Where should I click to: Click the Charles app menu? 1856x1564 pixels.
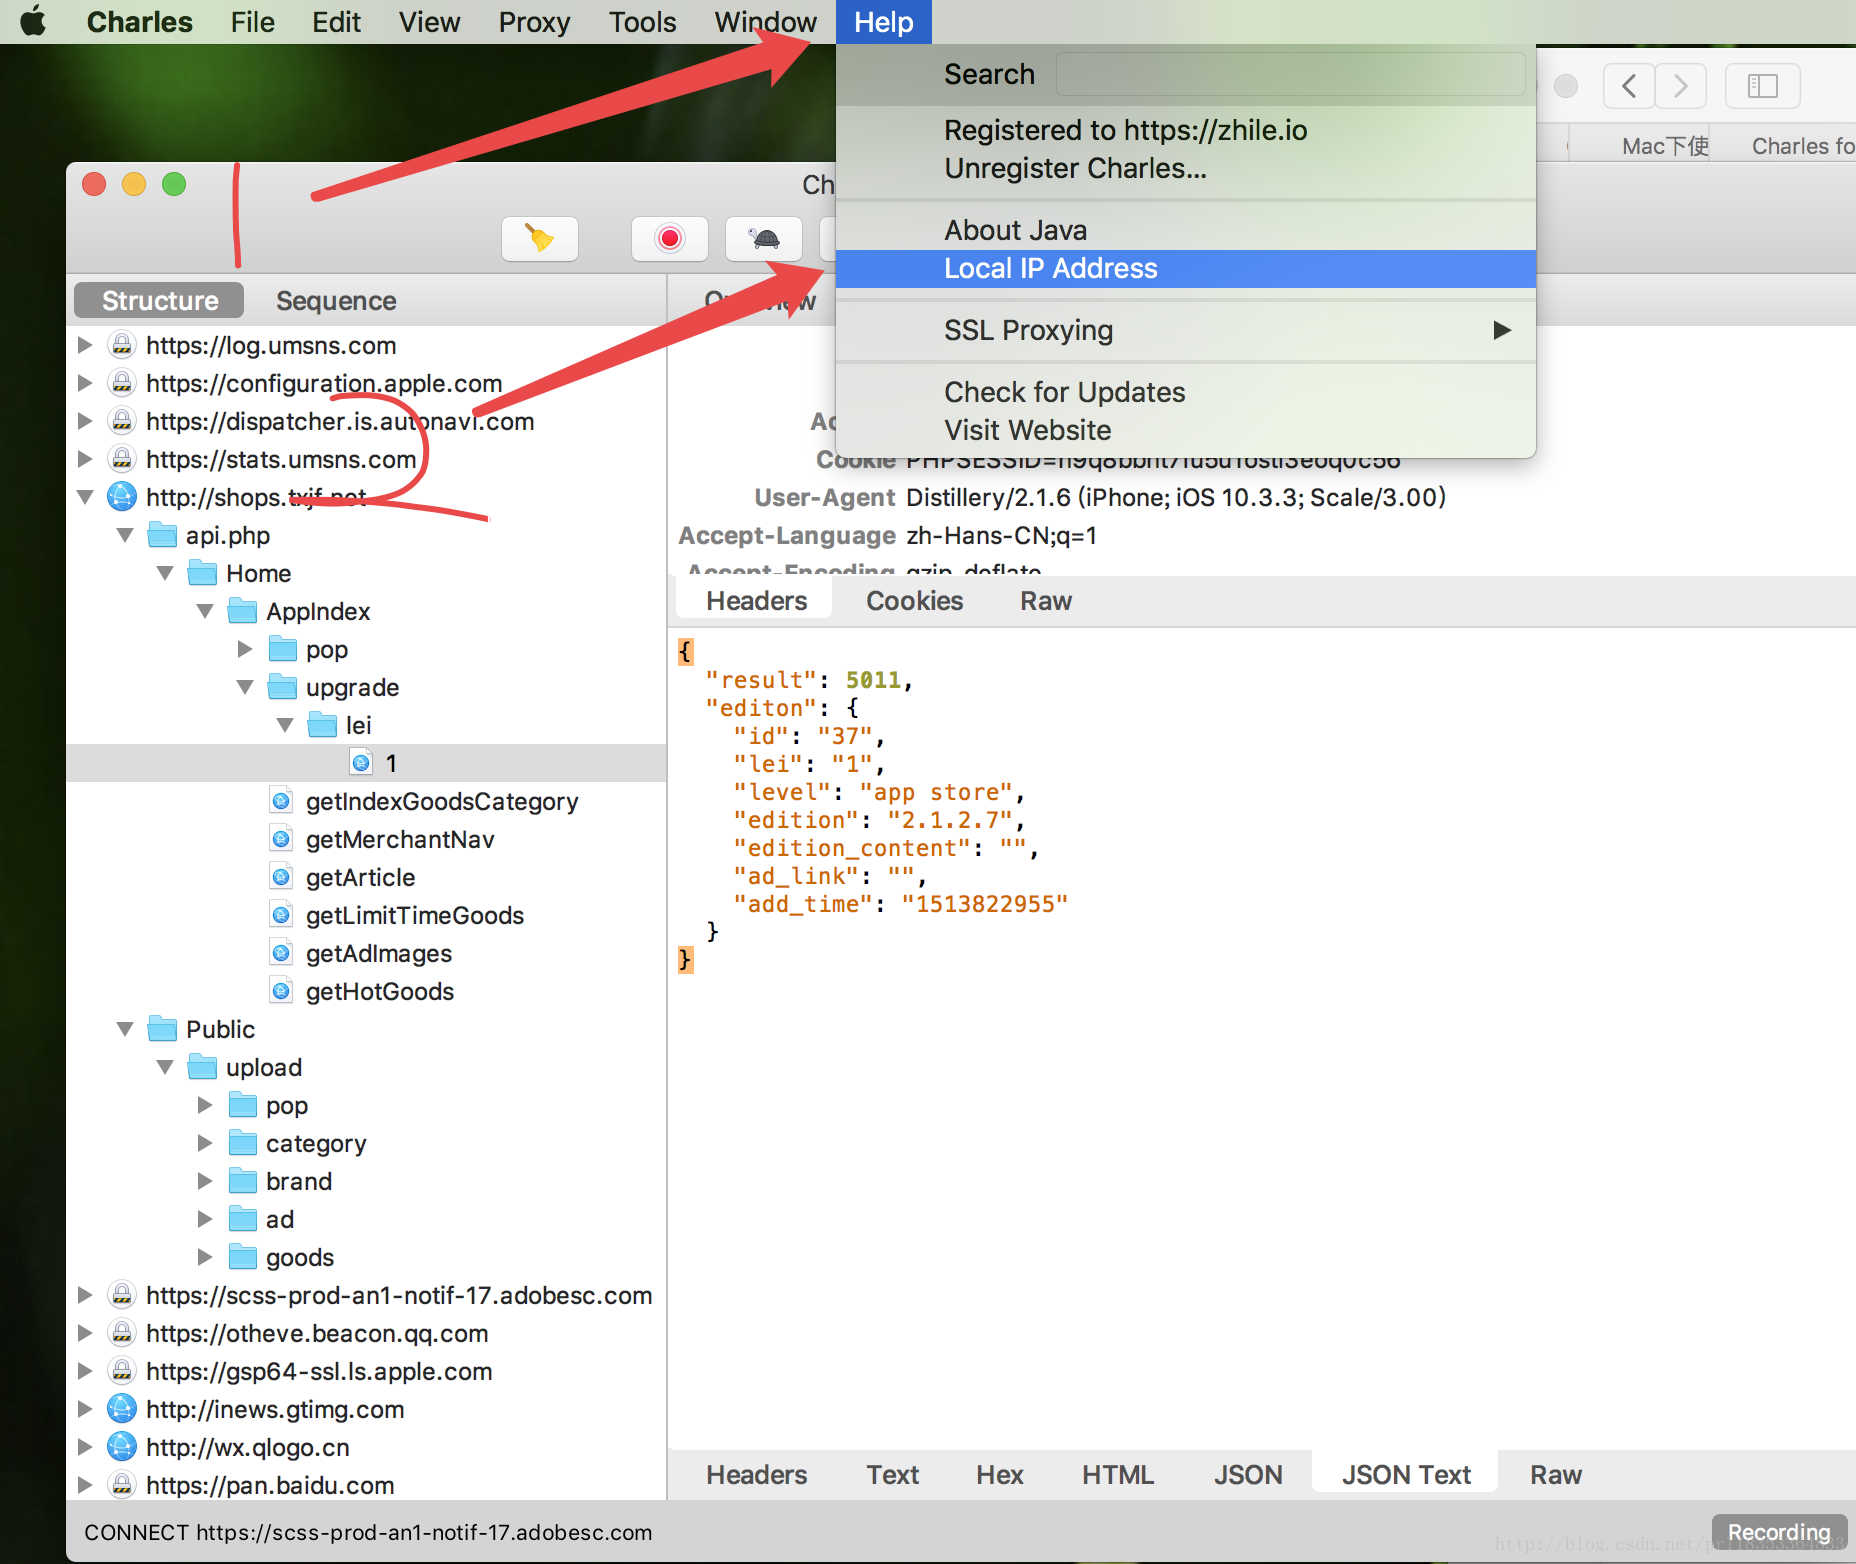[x=139, y=22]
